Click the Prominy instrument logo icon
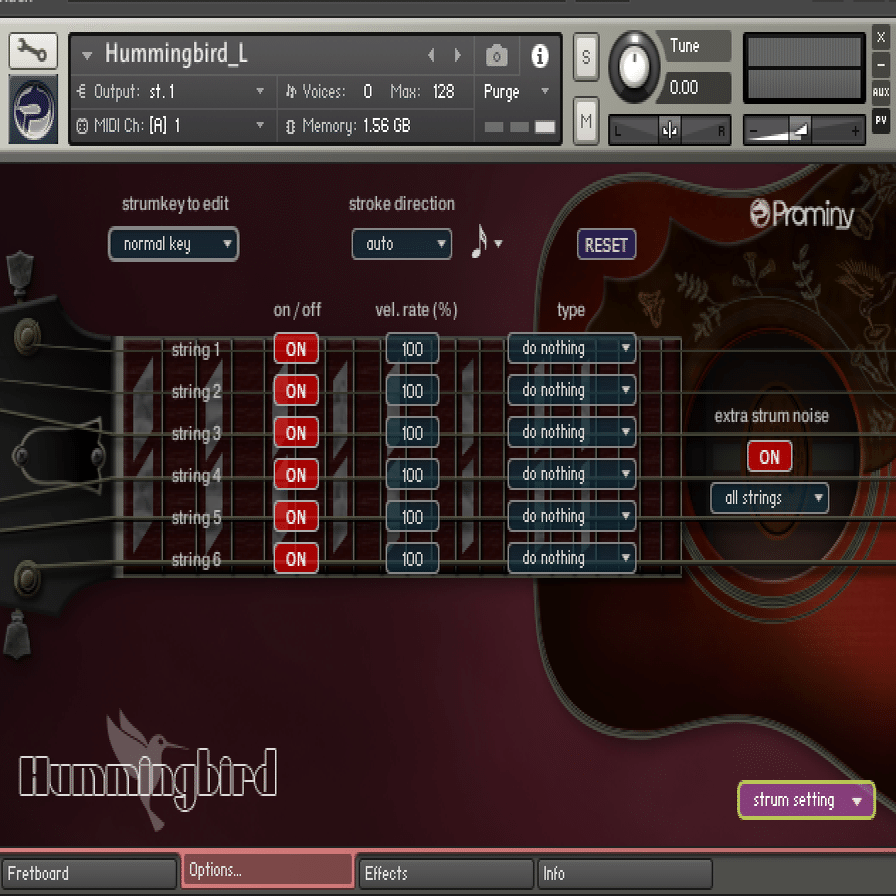This screenshot has height=896, width=896. [33, 109]
